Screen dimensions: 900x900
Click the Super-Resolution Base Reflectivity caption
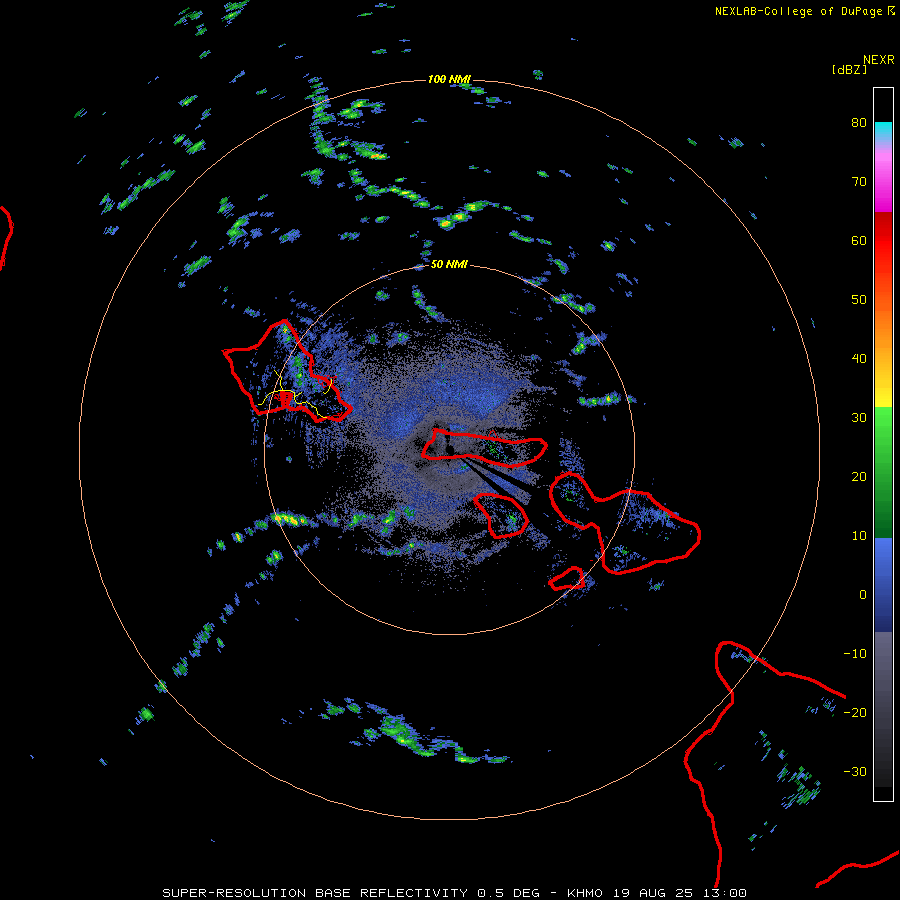coord(454,893)
